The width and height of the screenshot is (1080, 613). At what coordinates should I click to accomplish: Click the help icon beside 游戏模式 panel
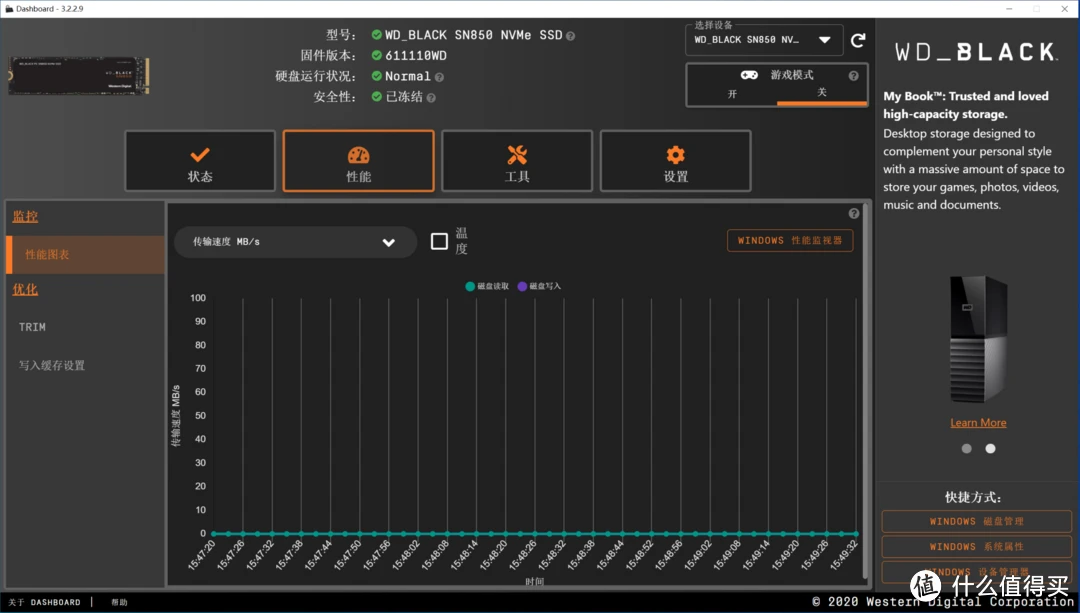click(853, 75)
